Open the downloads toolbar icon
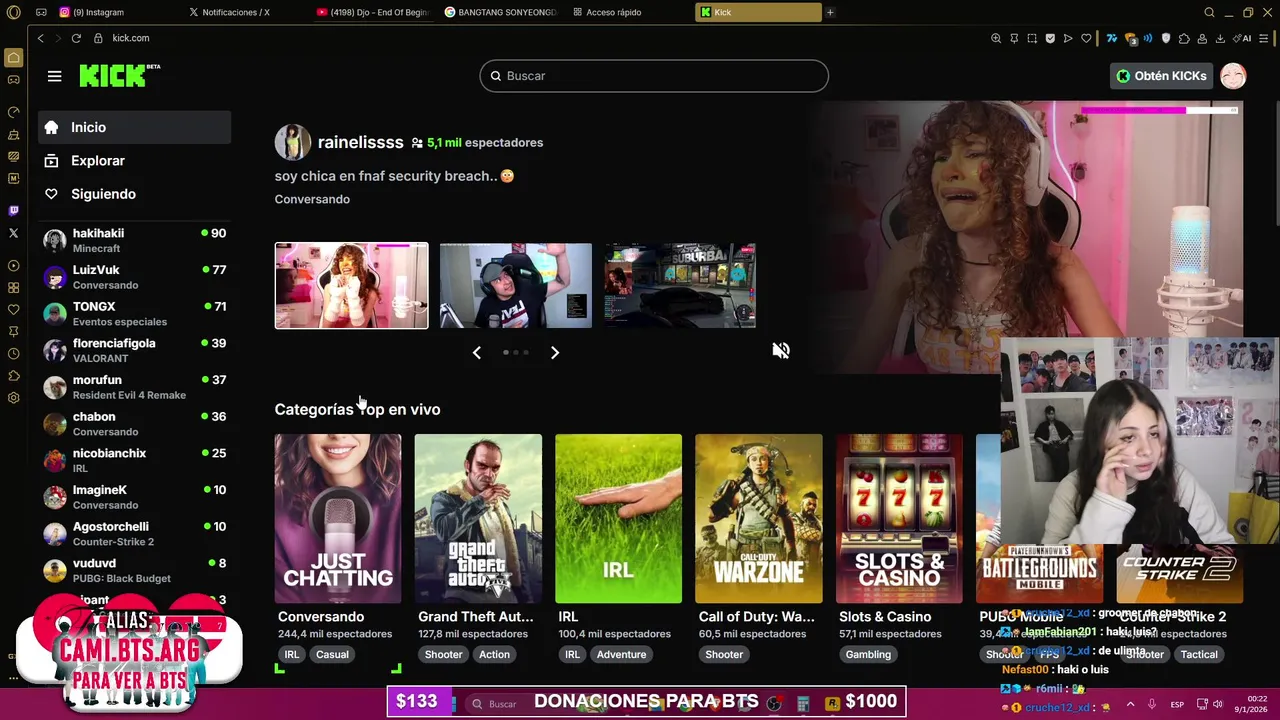Image resolution: width=1280 pixels, height=720 pixels. point(1220,38)
